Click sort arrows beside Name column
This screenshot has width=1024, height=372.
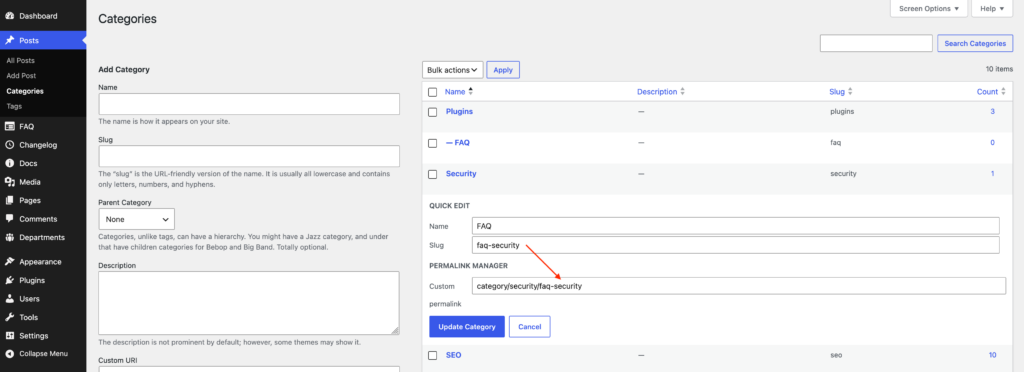click(471, 91)
